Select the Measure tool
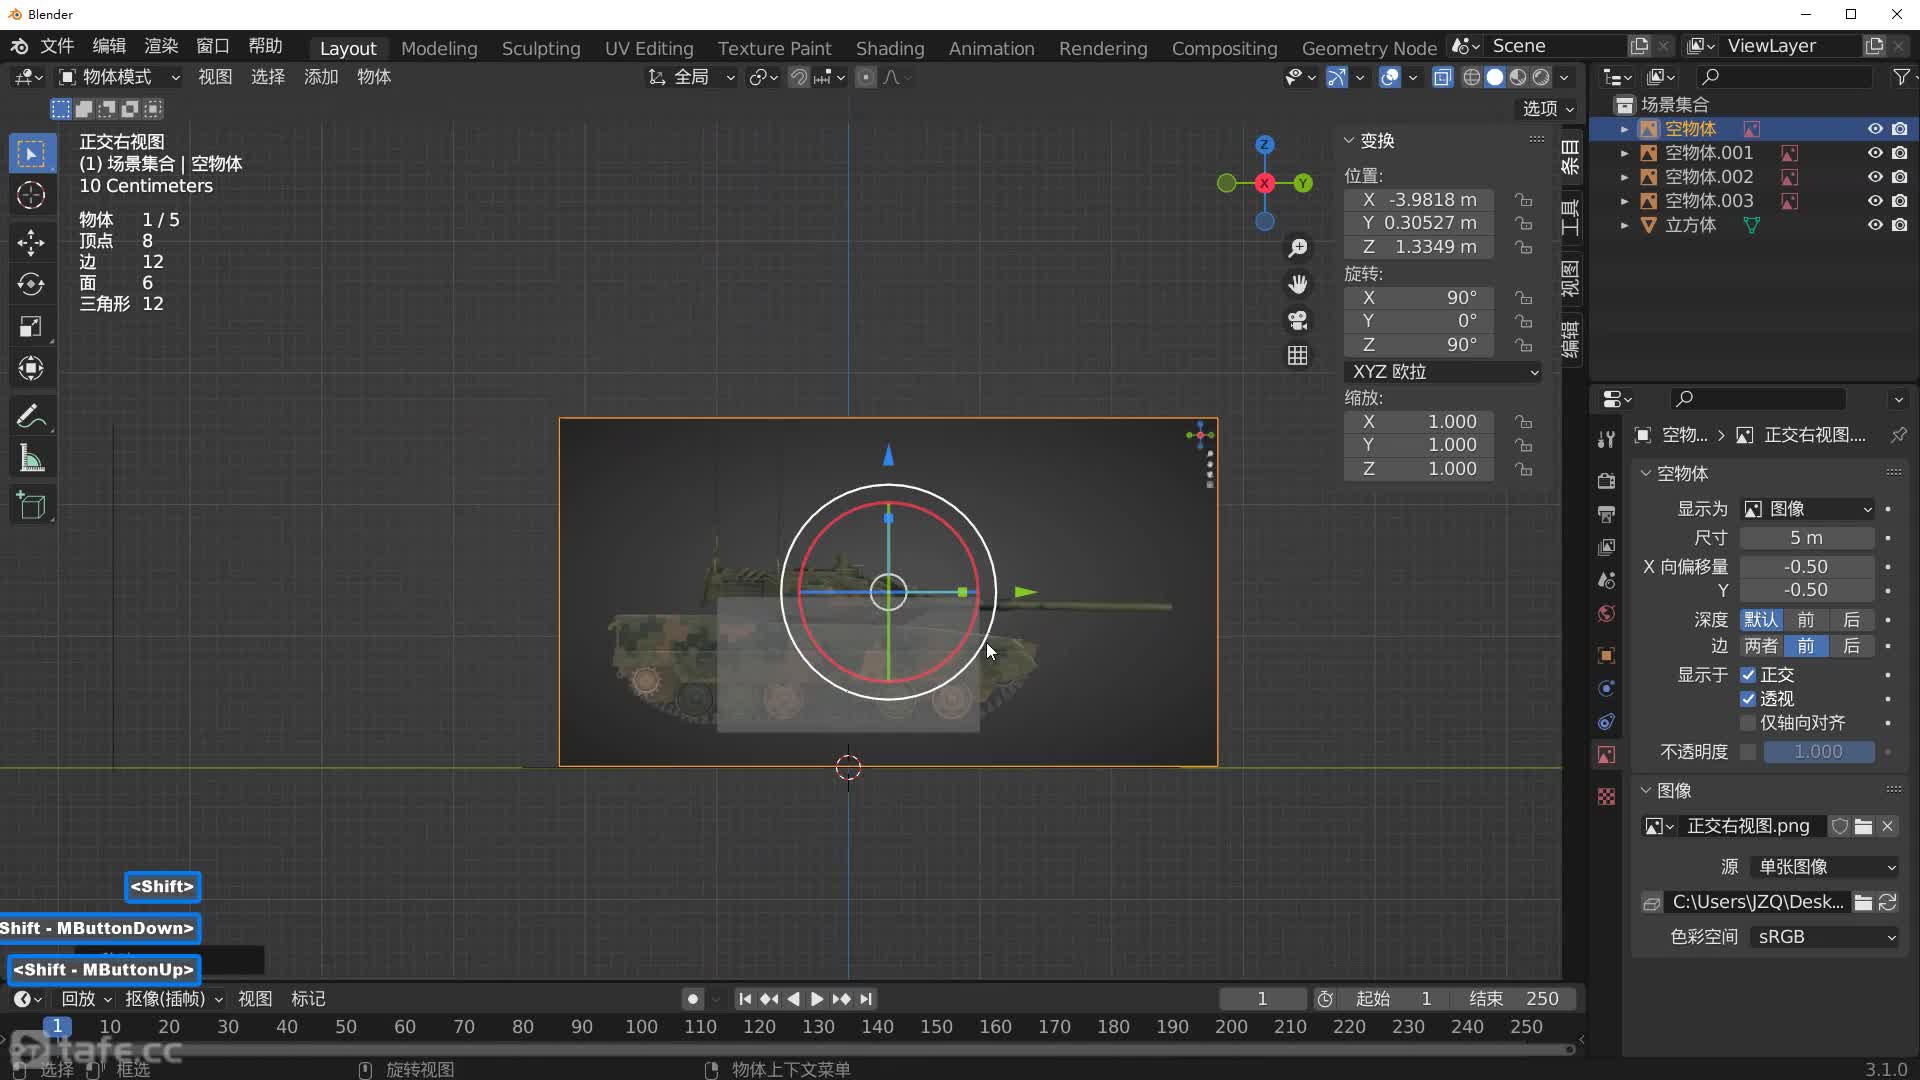1920x1080 pixels. click(x=31, y=460)
